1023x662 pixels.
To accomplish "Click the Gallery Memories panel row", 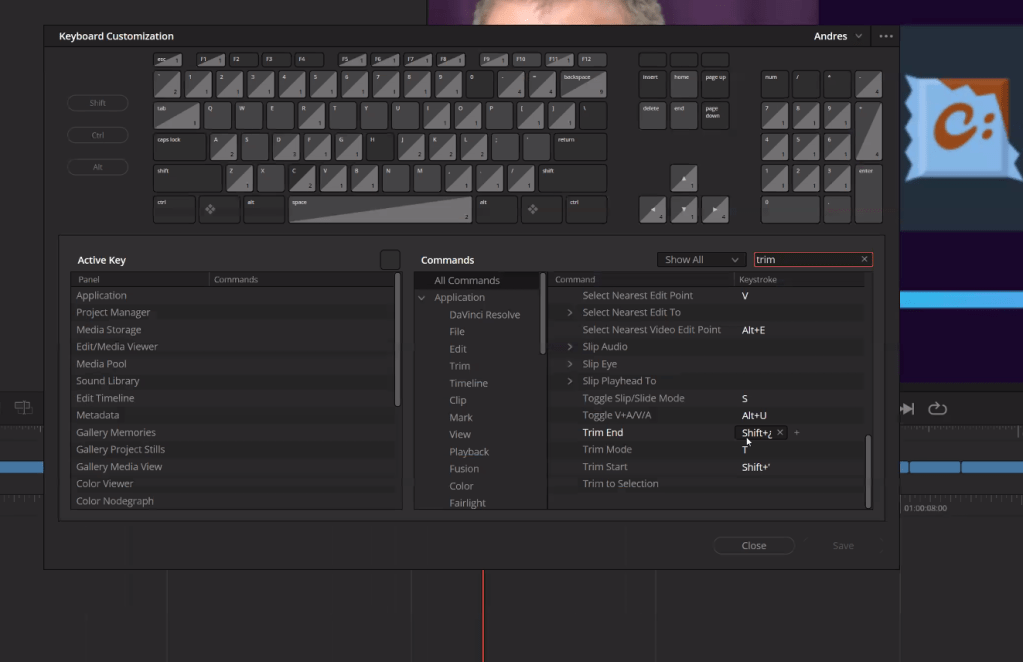I will point(233,432).
